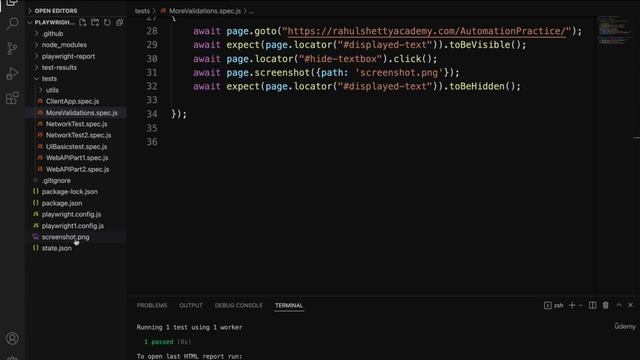The height and width of the screenshot is (360, 640).
Task: Switch to the Problems tab
Action: pos(152,306)
